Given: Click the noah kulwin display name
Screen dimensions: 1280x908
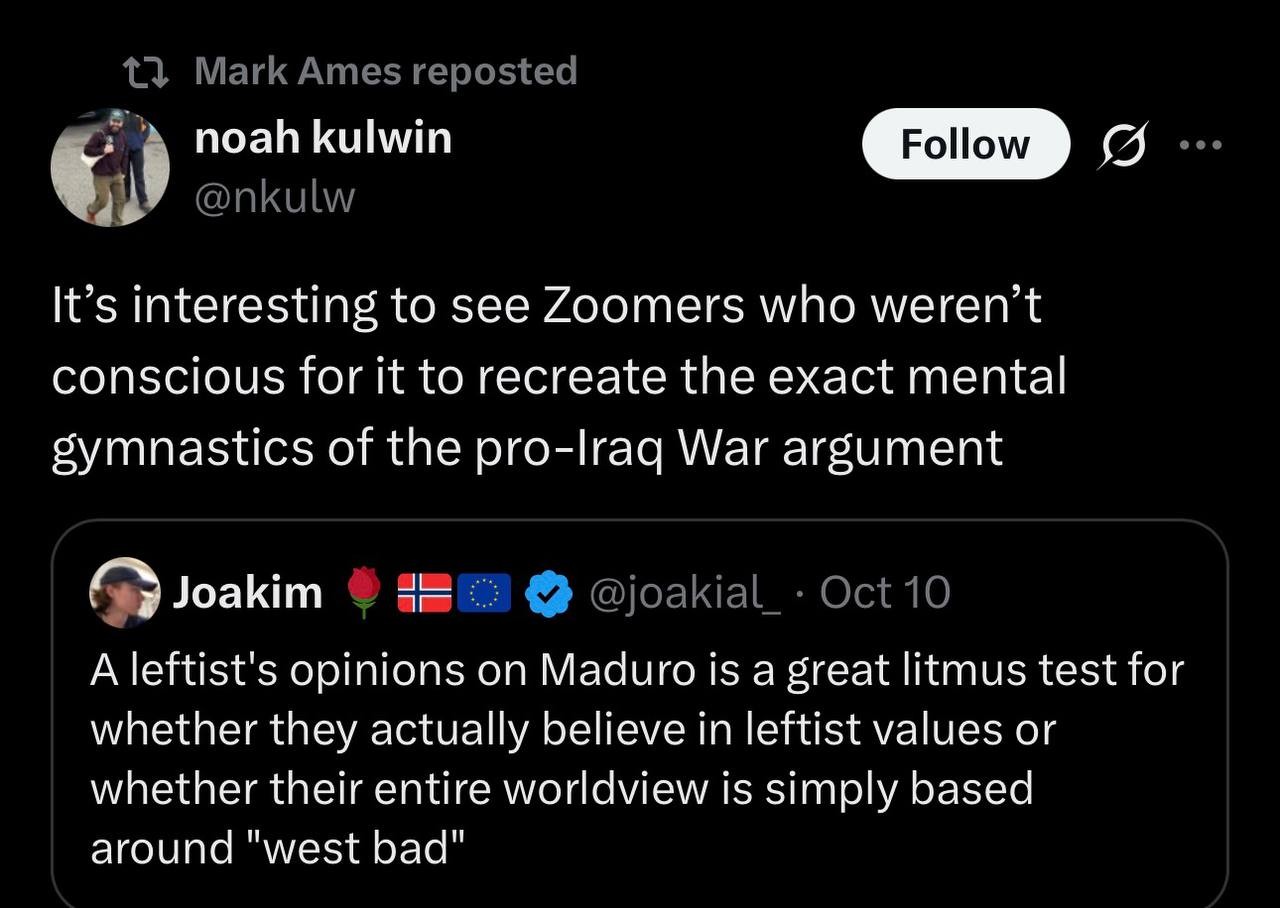Looking at the screenshot, I should click(322, 138).
